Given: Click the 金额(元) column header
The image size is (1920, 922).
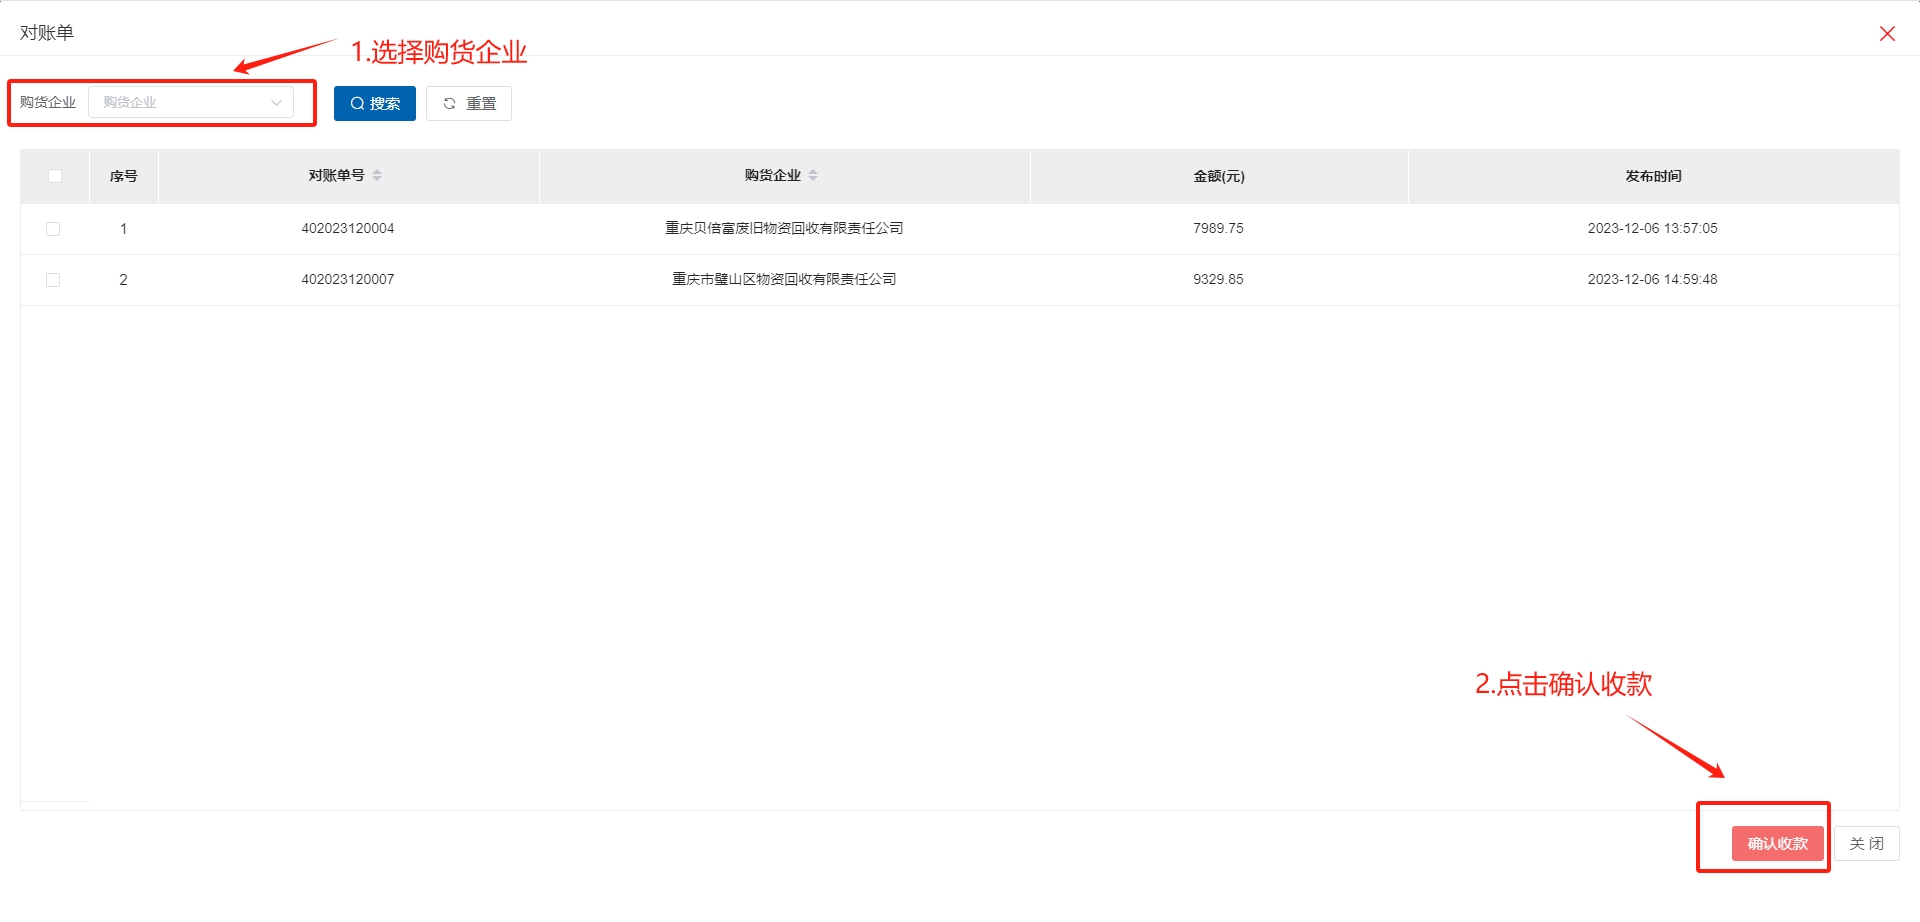Looking at the screenshot, I should [x=1218, y=176].
